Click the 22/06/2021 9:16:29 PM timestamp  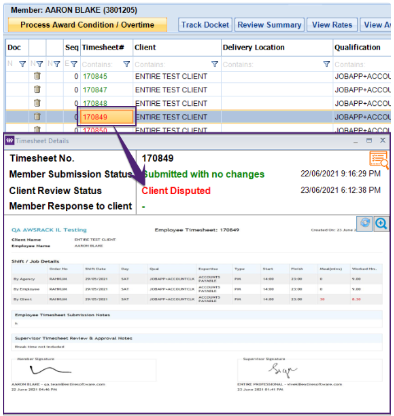(341, 174)
